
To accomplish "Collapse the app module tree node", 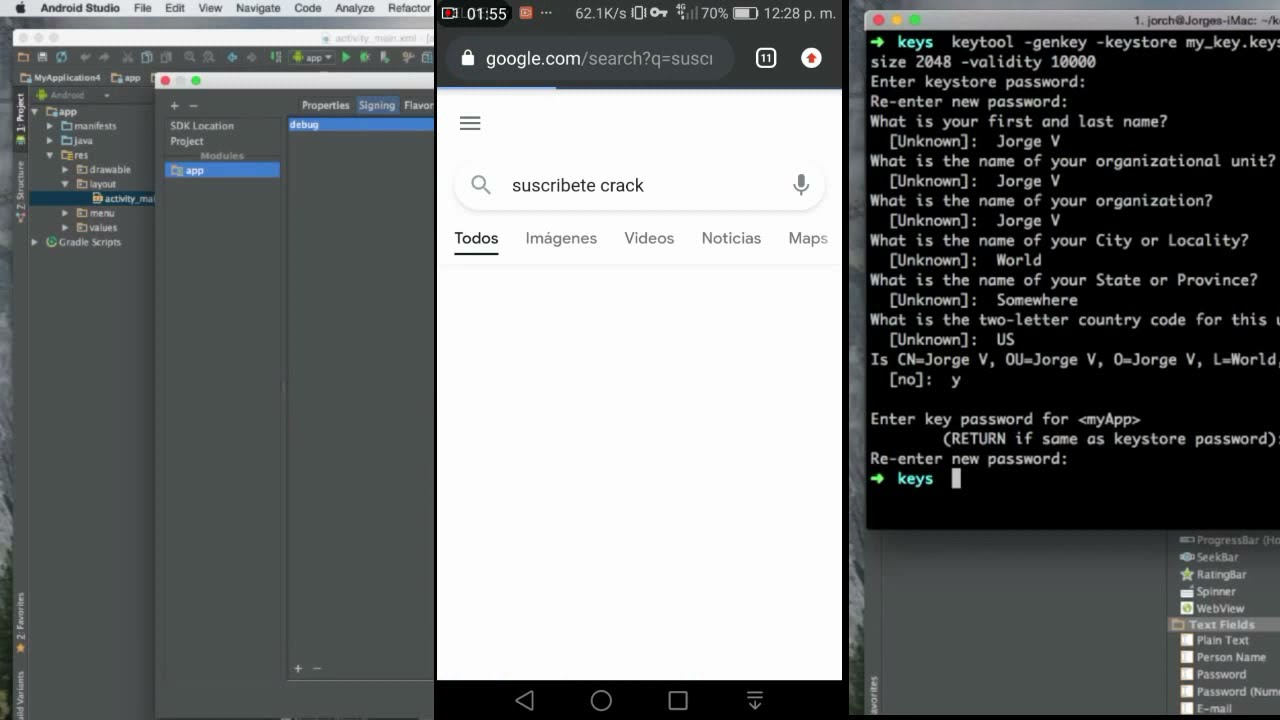I will coord(37,111).
